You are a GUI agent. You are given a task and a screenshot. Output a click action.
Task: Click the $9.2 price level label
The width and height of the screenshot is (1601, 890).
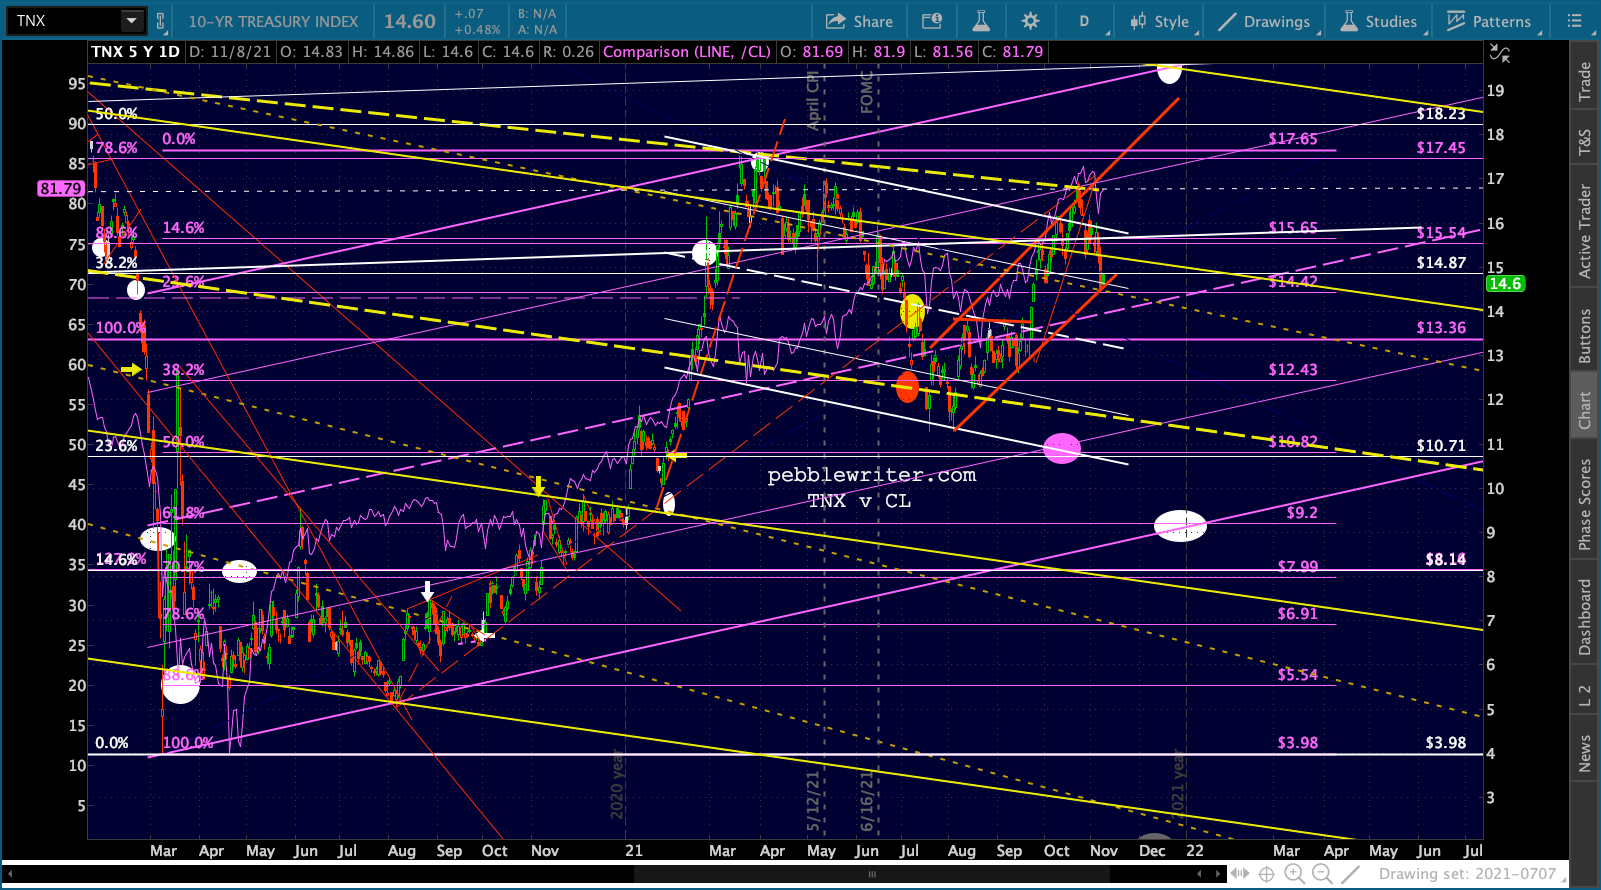click(1302, 513)
